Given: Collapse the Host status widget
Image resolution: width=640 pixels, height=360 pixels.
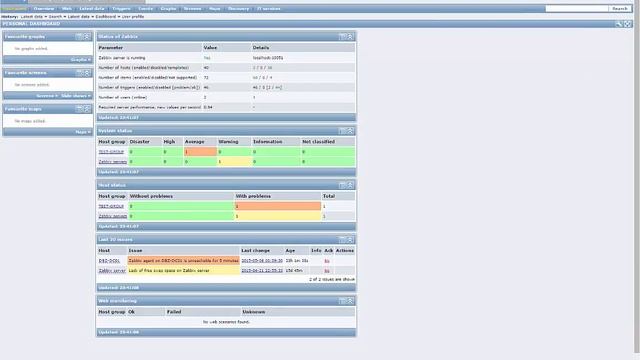Looking at the screenshot, I should [350, 185].
